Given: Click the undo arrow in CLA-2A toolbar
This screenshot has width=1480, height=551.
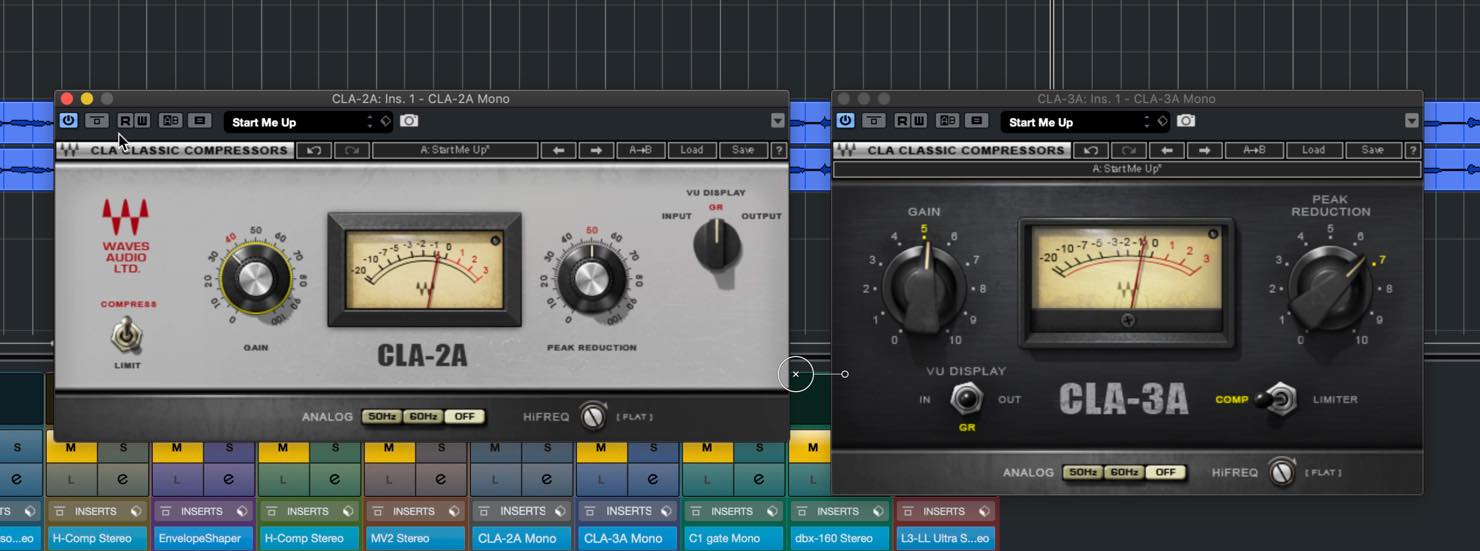Looking at the screenshot, I should (x=314, y=150).
